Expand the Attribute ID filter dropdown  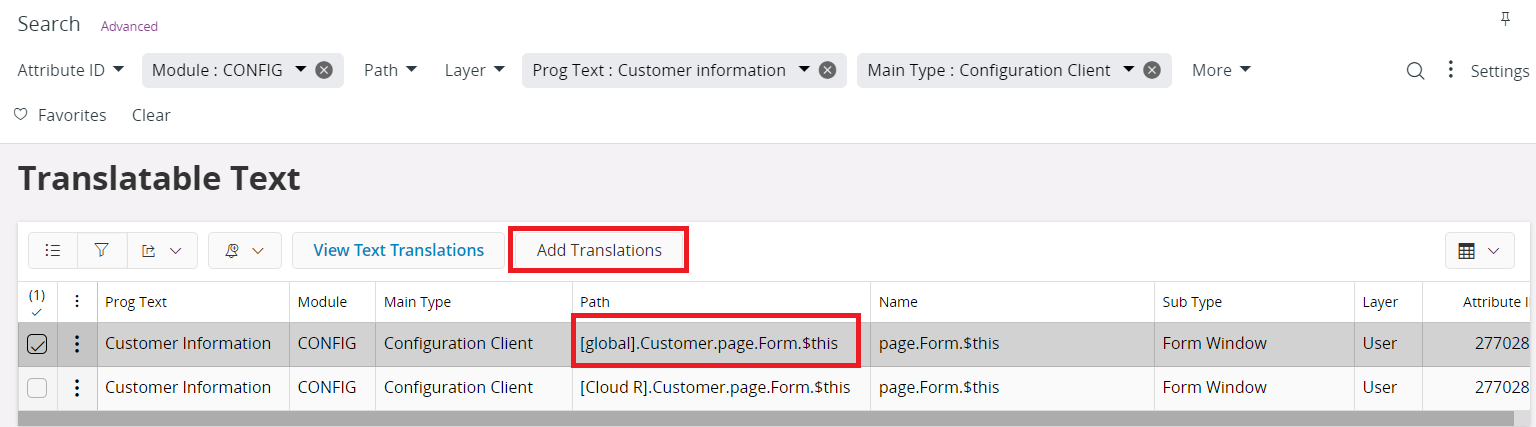(x=71, y=71)
